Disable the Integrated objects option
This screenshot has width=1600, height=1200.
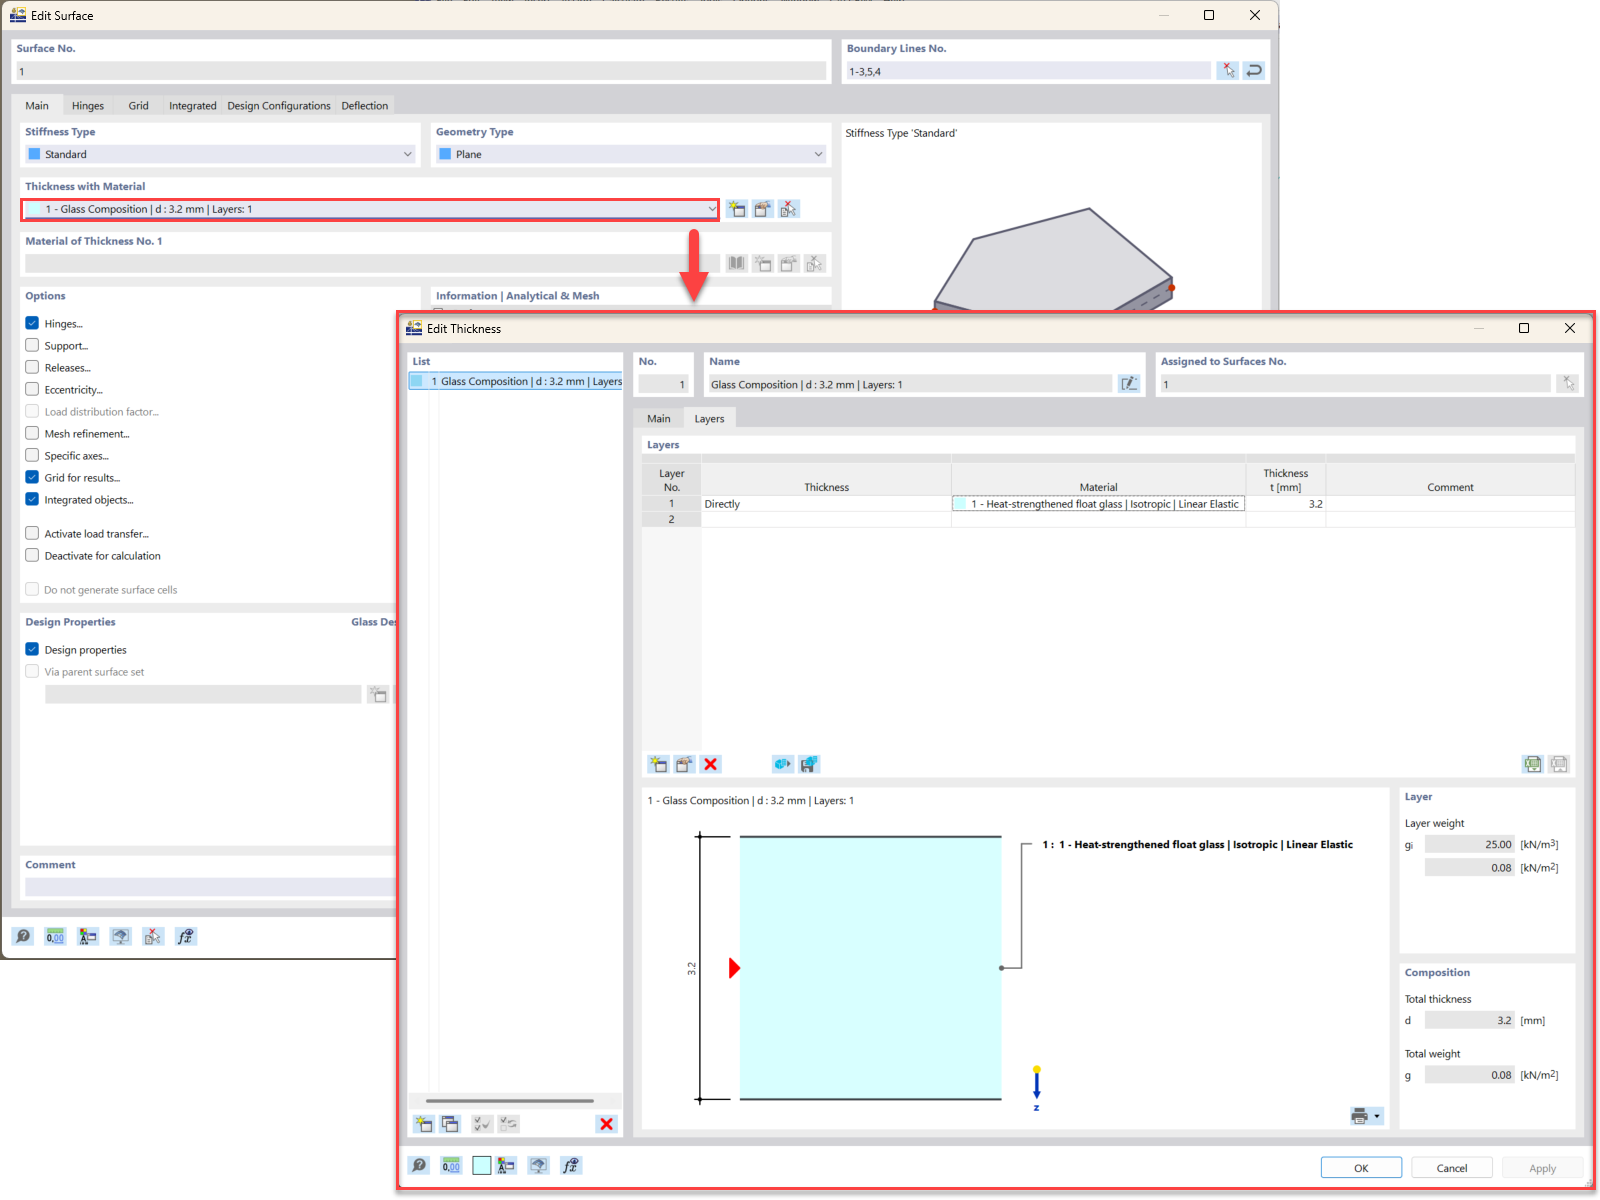[32, 499]
